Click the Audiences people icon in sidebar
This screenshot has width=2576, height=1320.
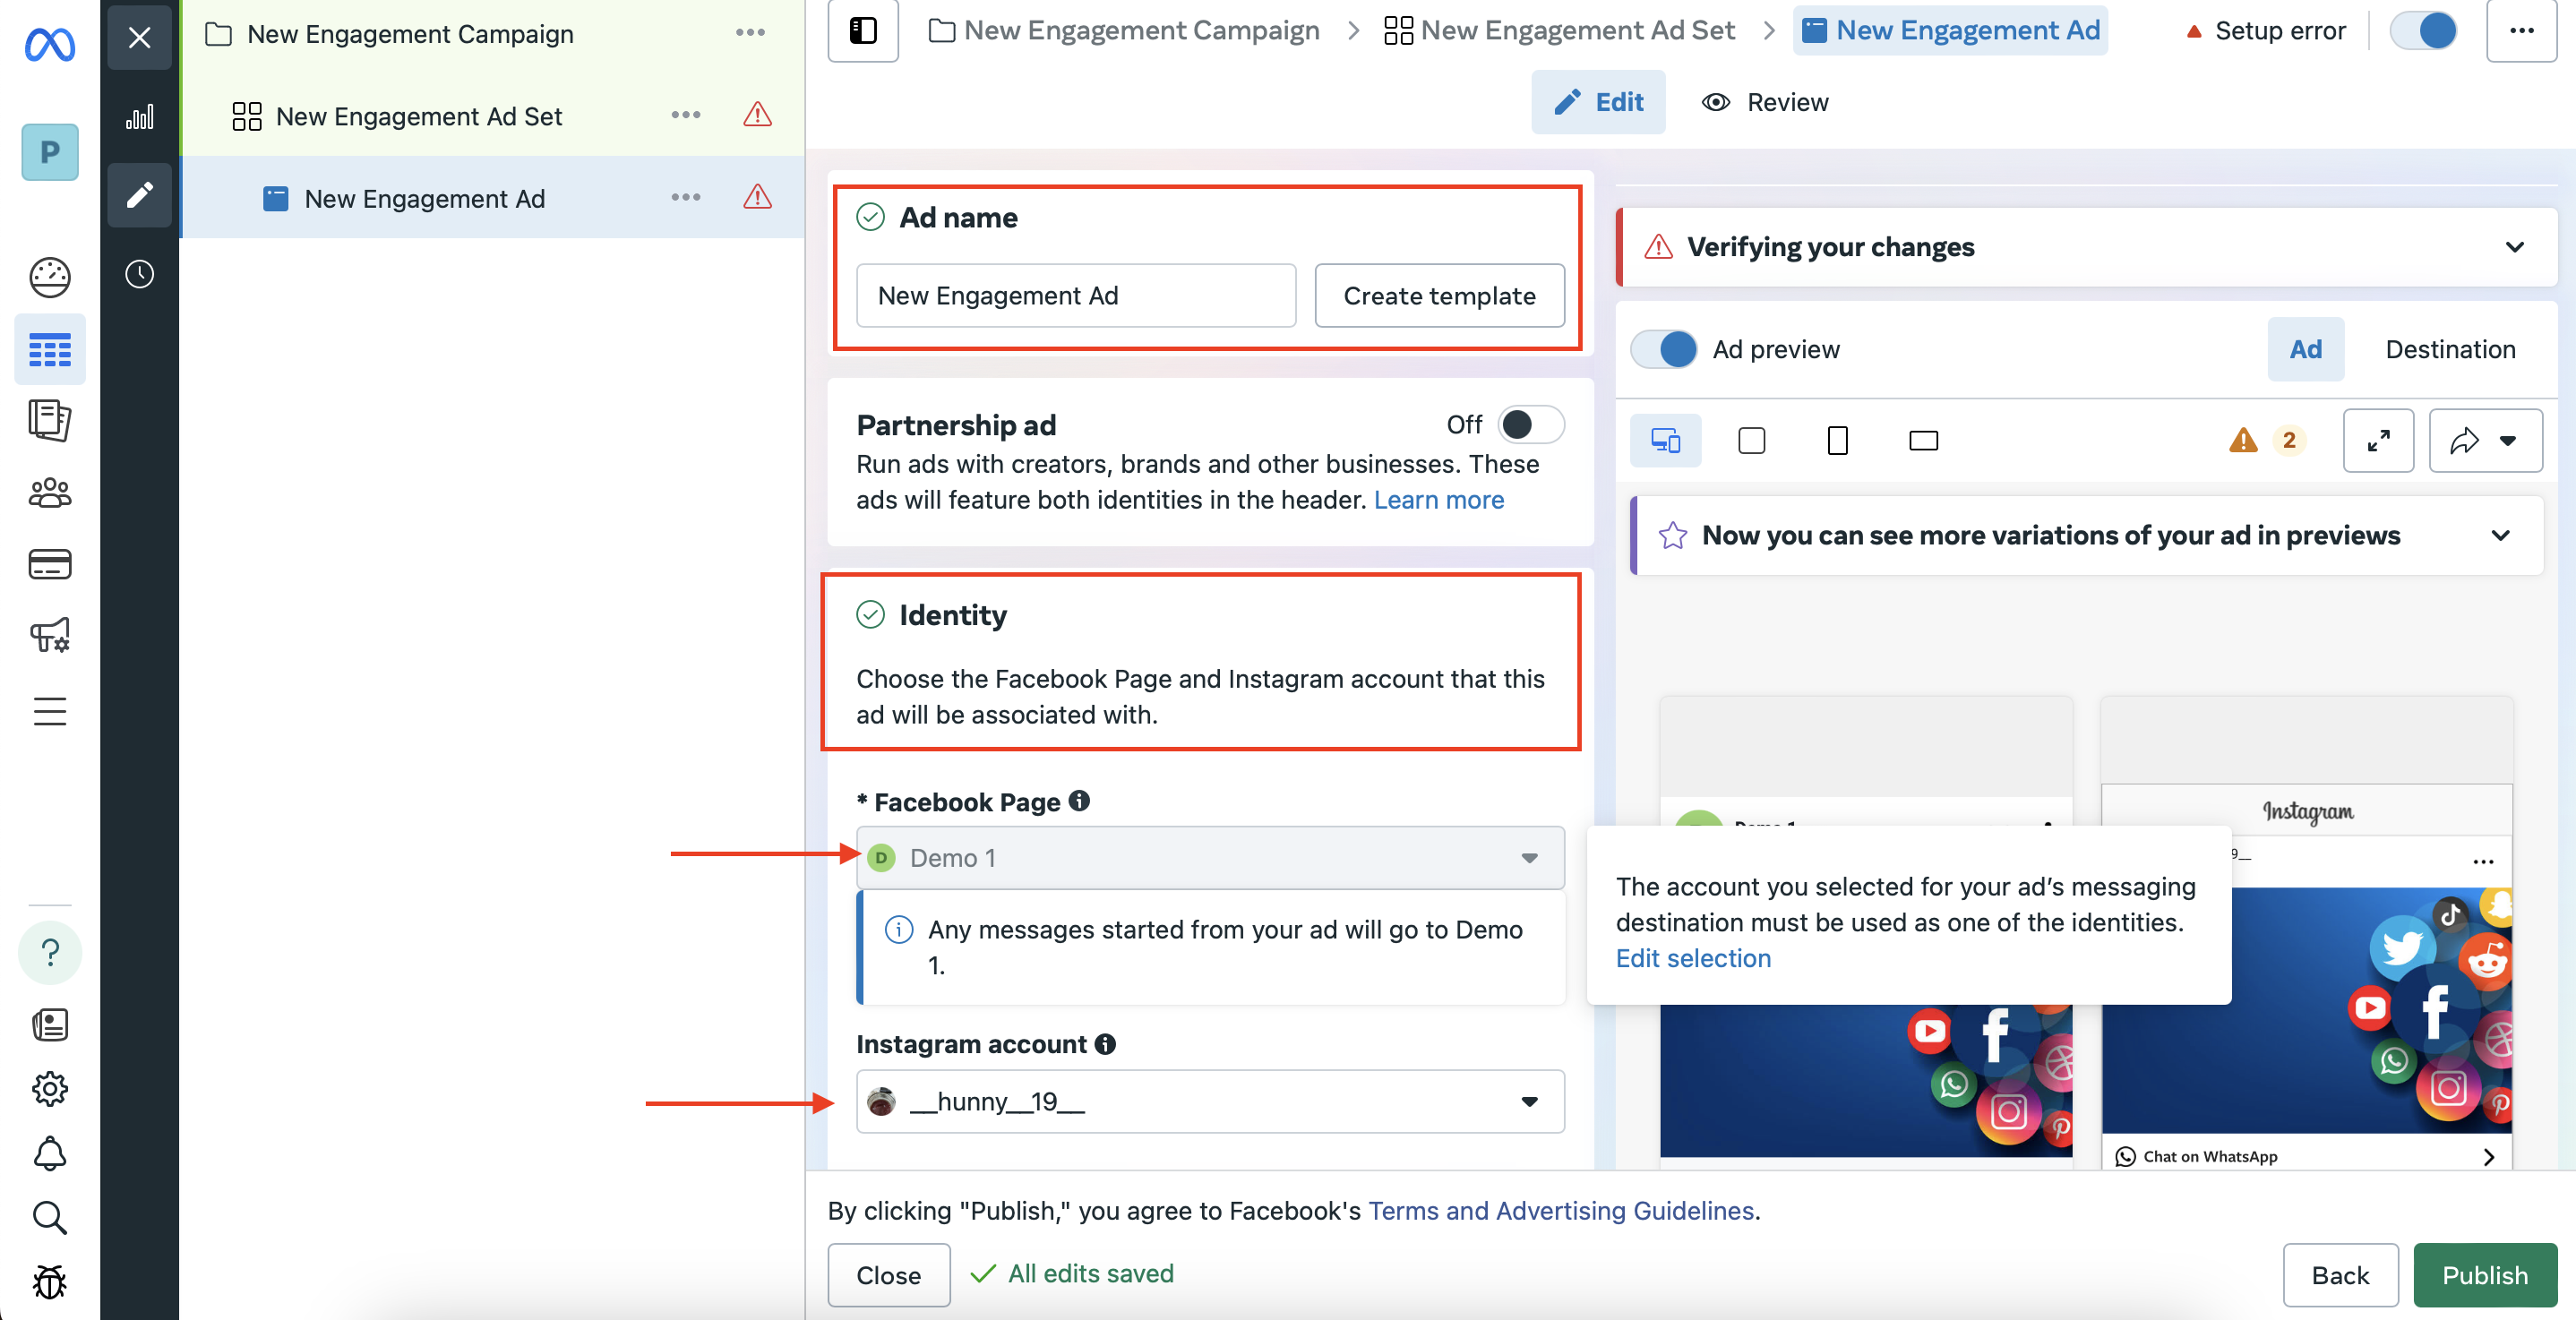point(50,492)
